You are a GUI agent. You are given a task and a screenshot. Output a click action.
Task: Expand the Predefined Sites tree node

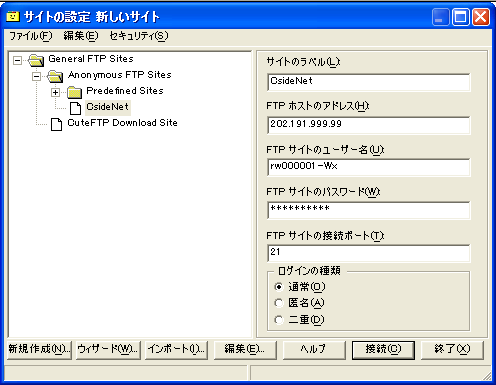coord(56,92)
